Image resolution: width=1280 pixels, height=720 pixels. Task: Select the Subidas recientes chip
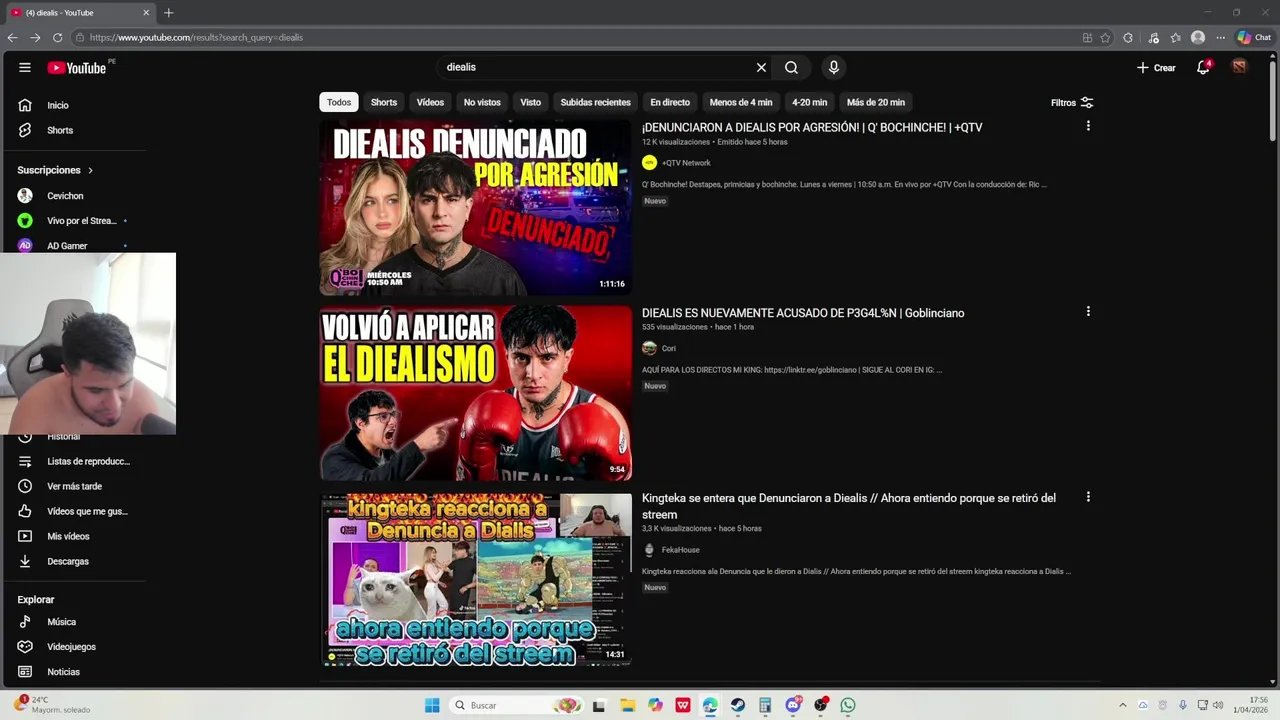(x=595, y=102)
